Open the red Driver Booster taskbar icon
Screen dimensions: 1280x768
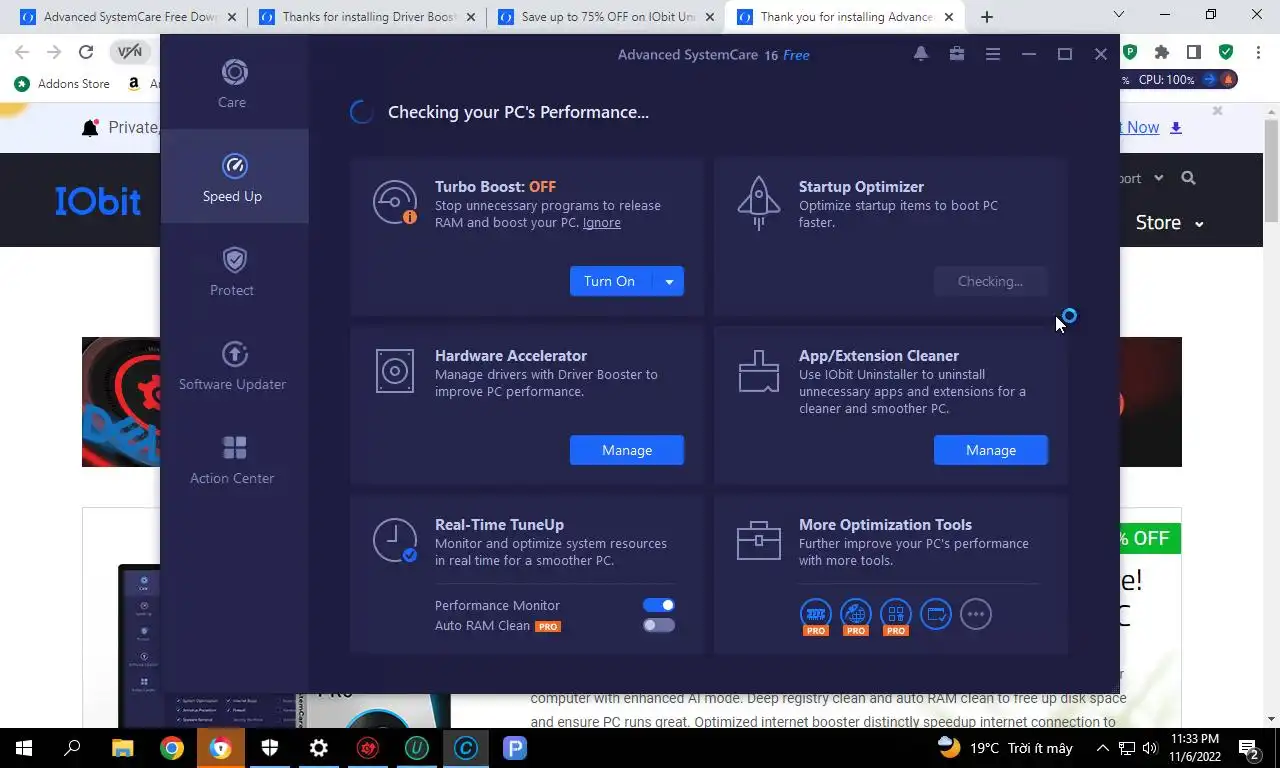click(368, 748)
